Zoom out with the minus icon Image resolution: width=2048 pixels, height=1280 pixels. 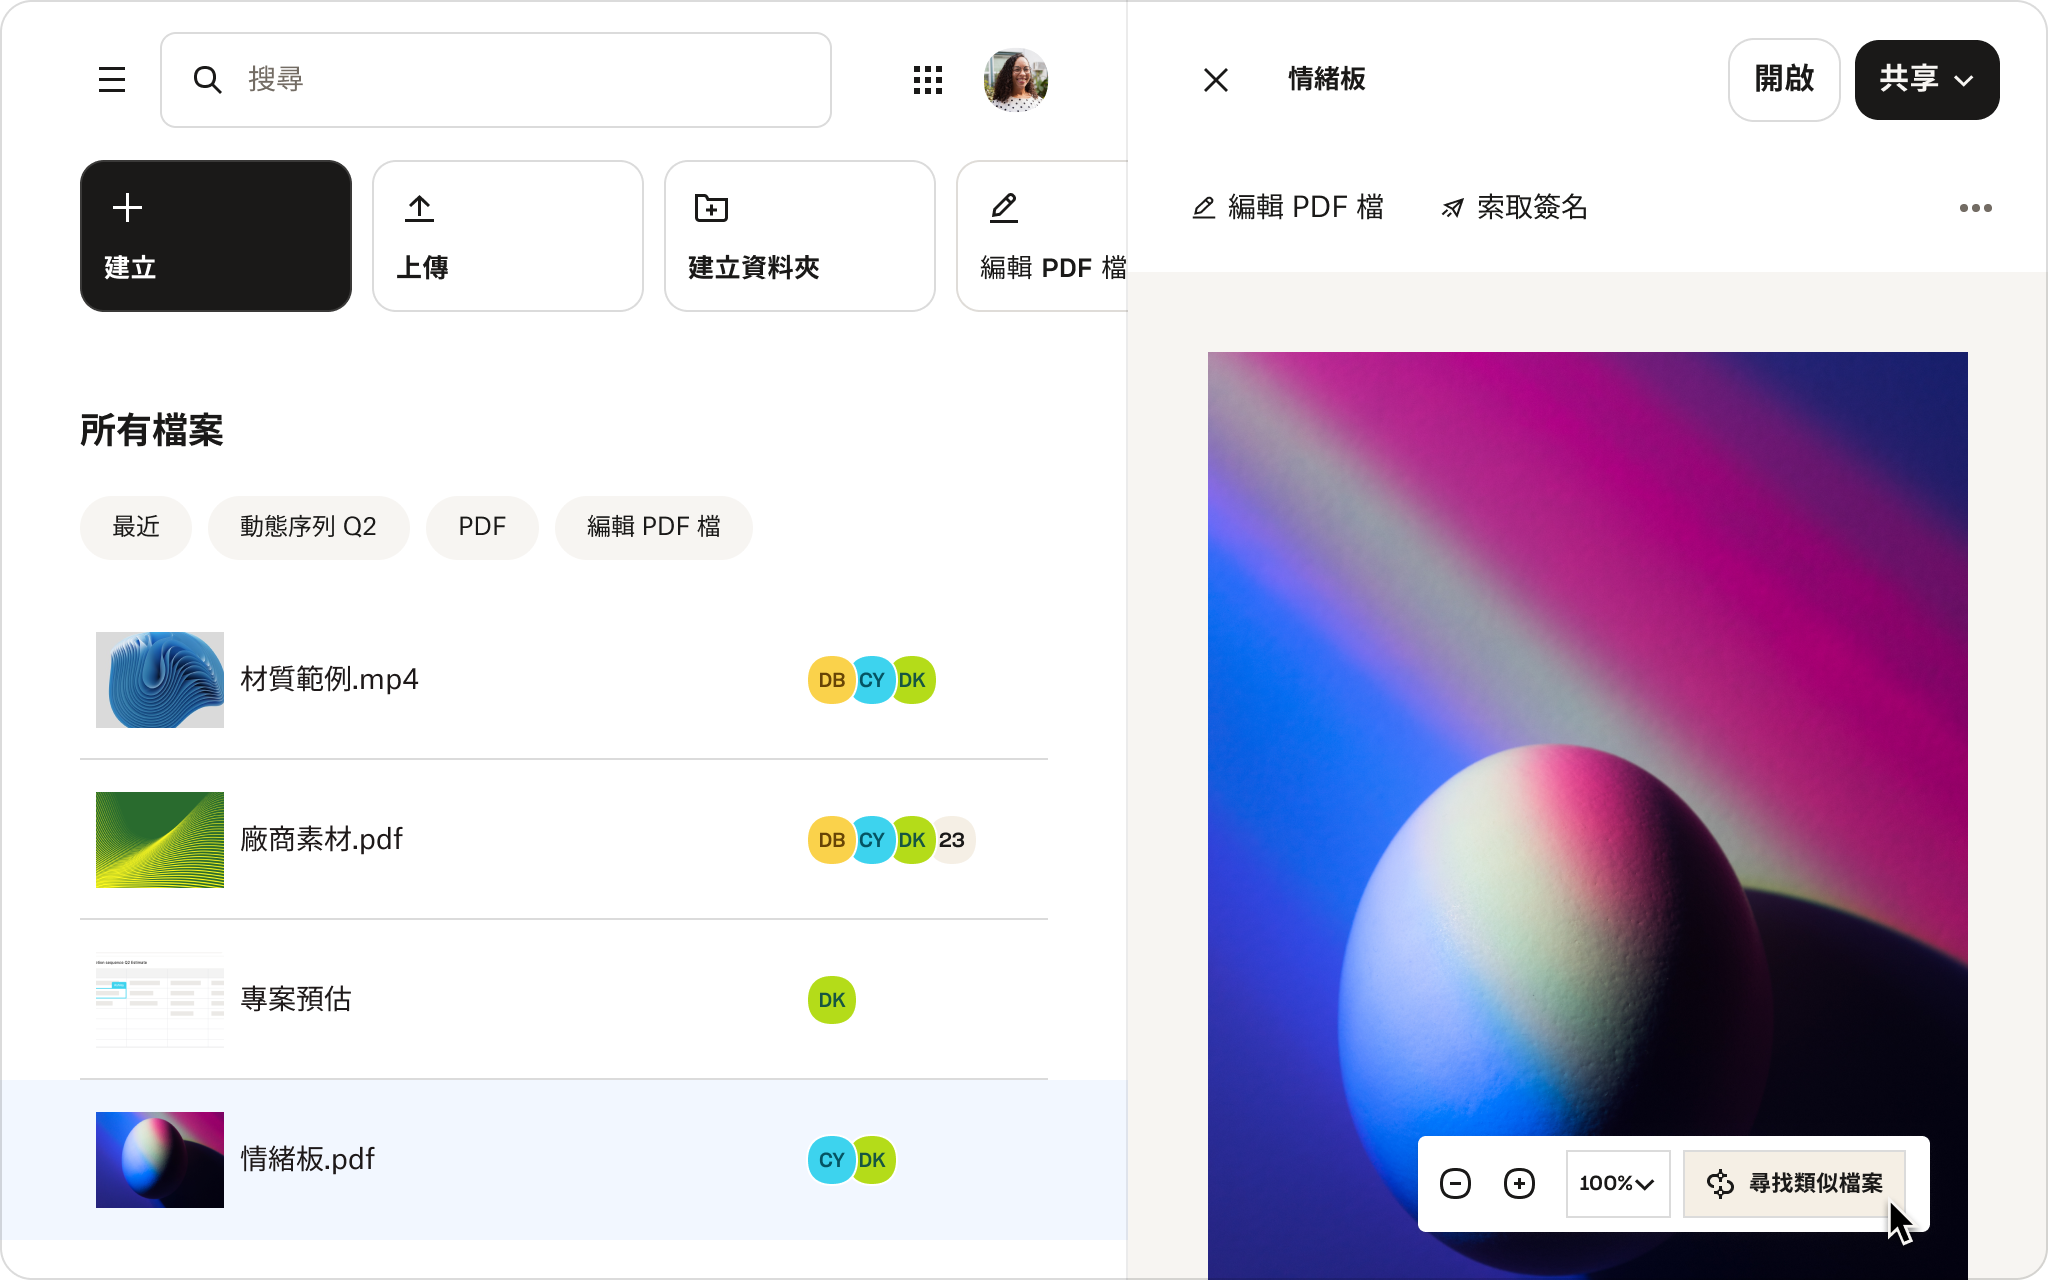pos(1455,1184)
